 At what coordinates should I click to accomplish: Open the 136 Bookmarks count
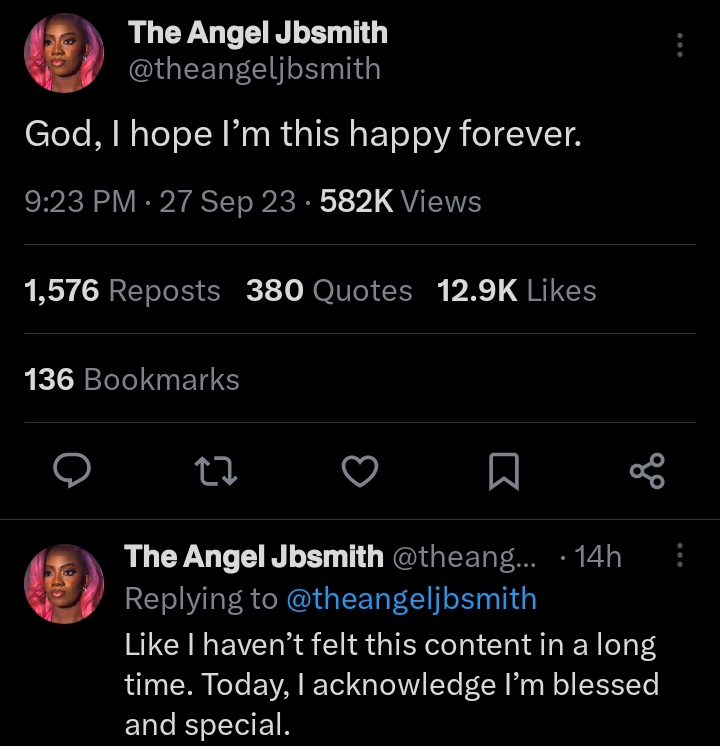(131, 380)
